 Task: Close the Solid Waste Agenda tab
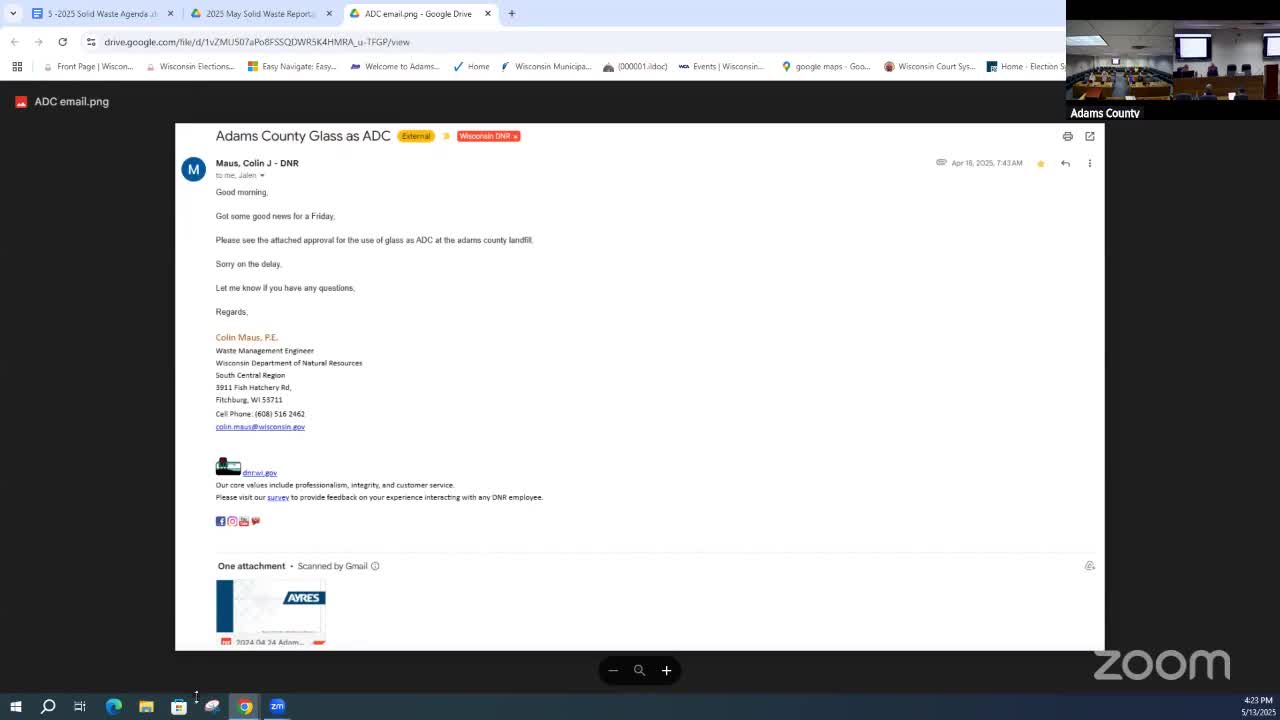tap(170, 14)
